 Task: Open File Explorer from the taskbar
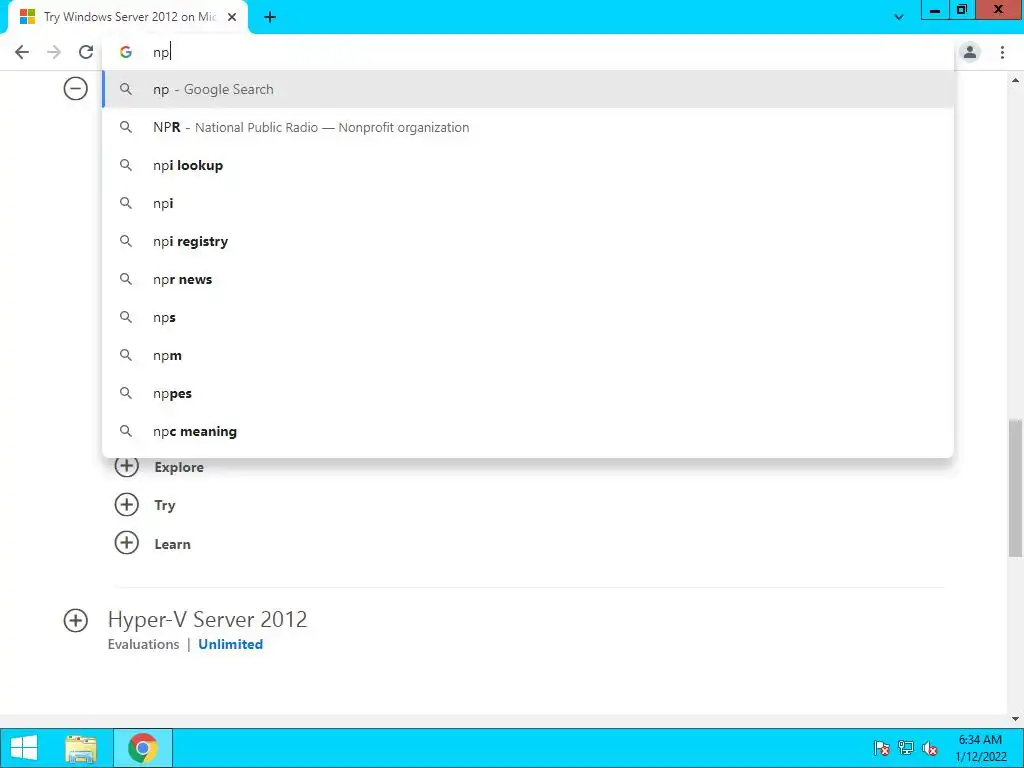[x=81, y=748]
